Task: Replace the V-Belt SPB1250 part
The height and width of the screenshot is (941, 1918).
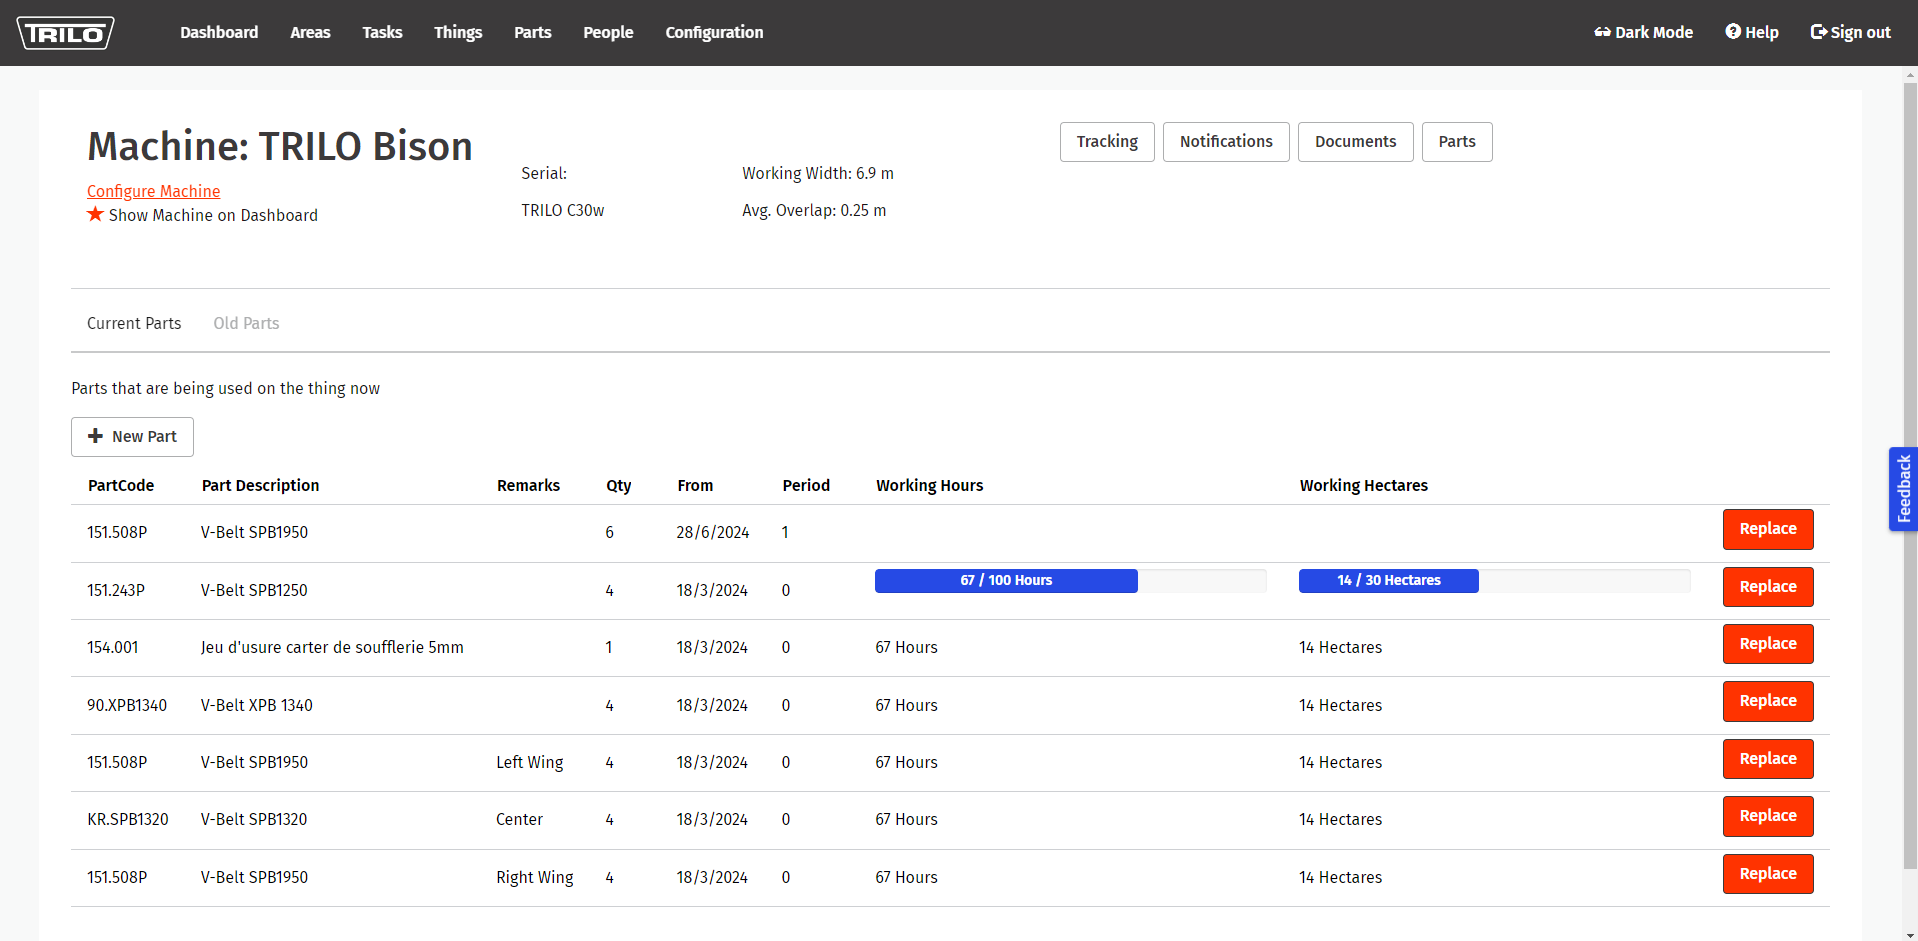Action: (1767, 587)
